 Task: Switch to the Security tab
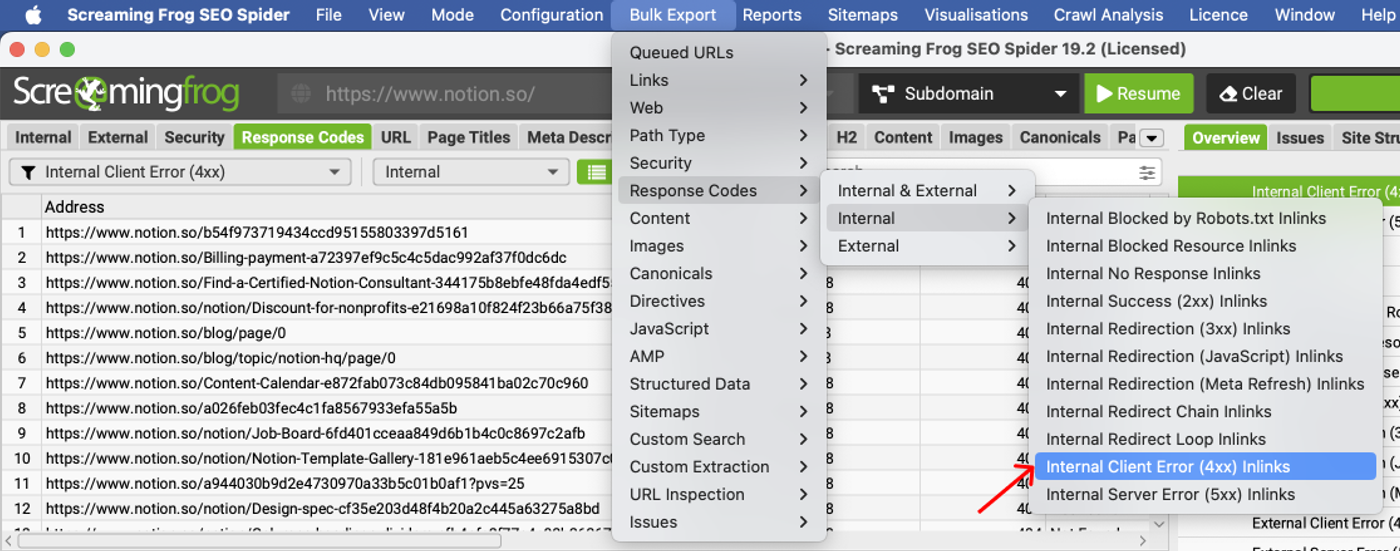194,138
